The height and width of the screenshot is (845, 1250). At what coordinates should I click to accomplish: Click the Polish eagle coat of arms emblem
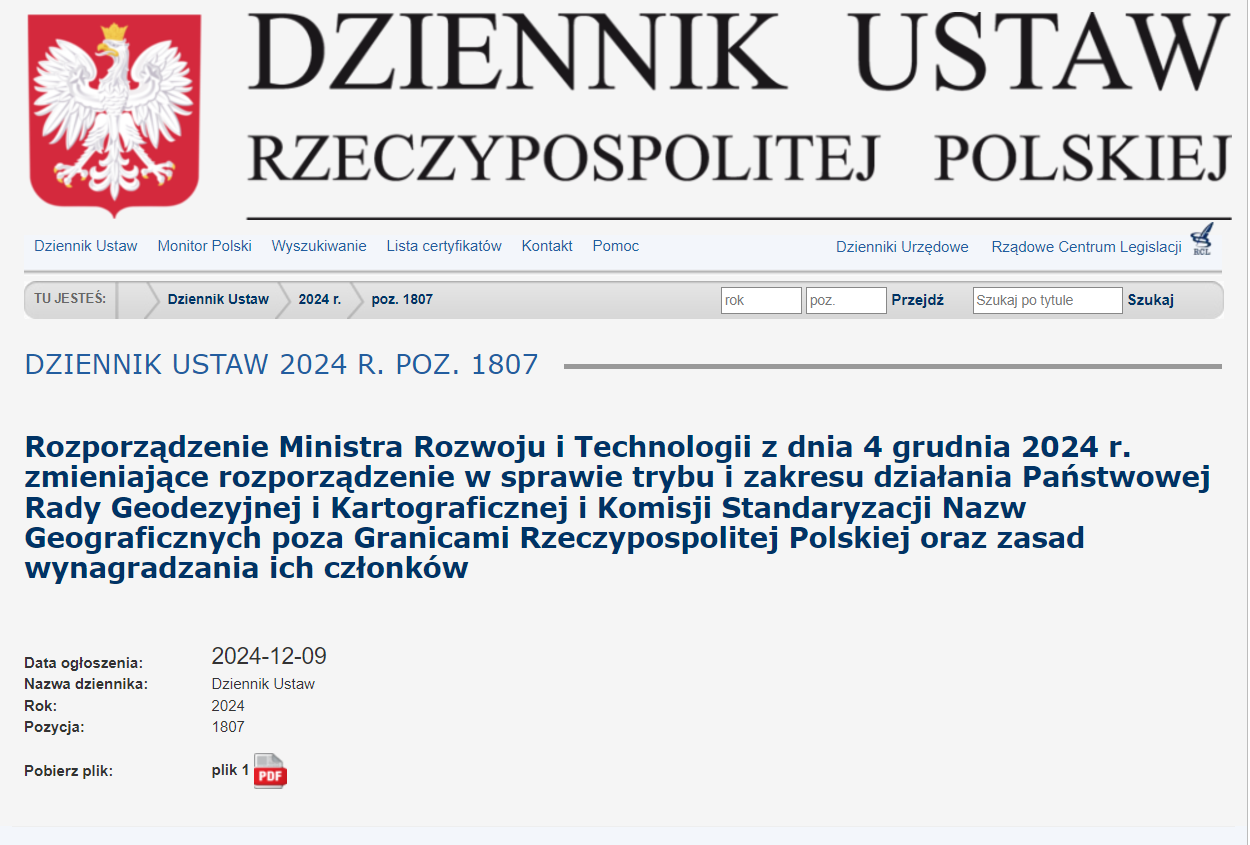click(x=115, y=112)
